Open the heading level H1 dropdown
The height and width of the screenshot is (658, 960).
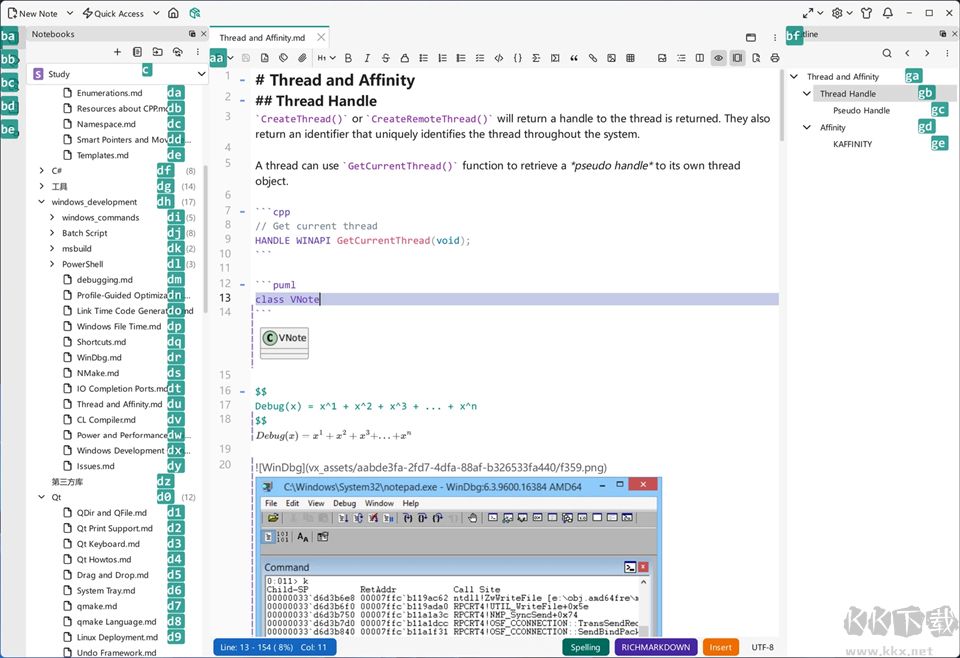point(326,58)
